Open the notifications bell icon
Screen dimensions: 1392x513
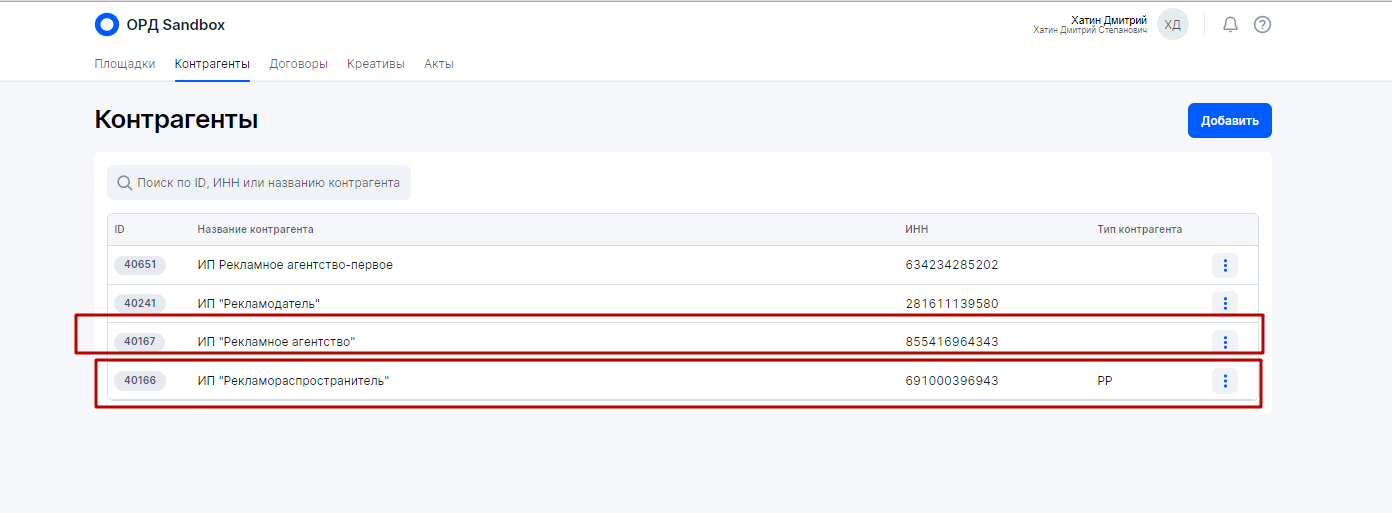pos(1230,25)
